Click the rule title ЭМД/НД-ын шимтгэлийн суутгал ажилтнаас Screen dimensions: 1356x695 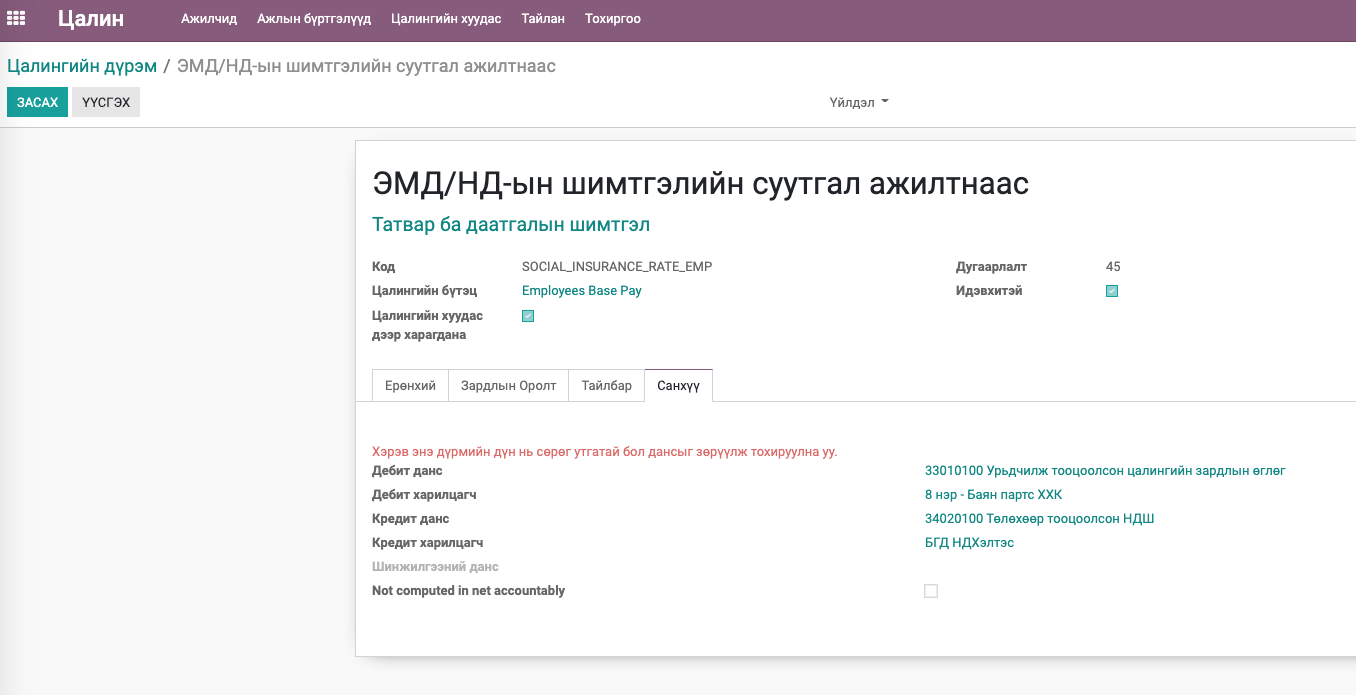700,183
